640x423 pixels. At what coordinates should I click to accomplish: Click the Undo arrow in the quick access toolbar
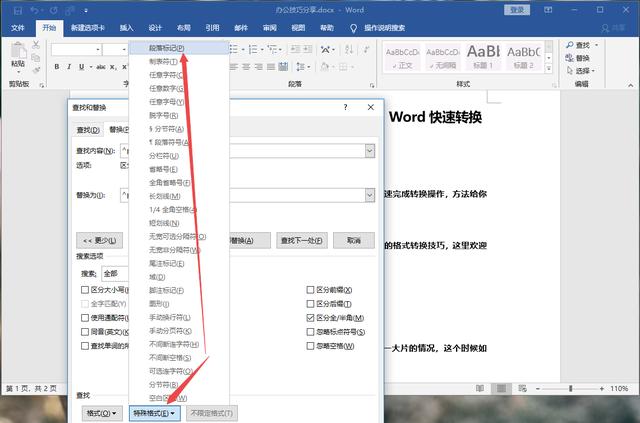[x=35, y=10]
